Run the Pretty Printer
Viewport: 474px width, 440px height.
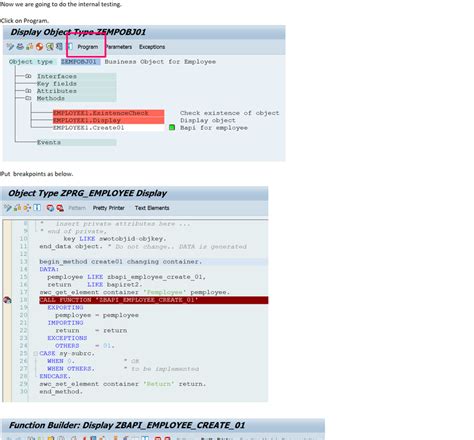click(109, 208)
